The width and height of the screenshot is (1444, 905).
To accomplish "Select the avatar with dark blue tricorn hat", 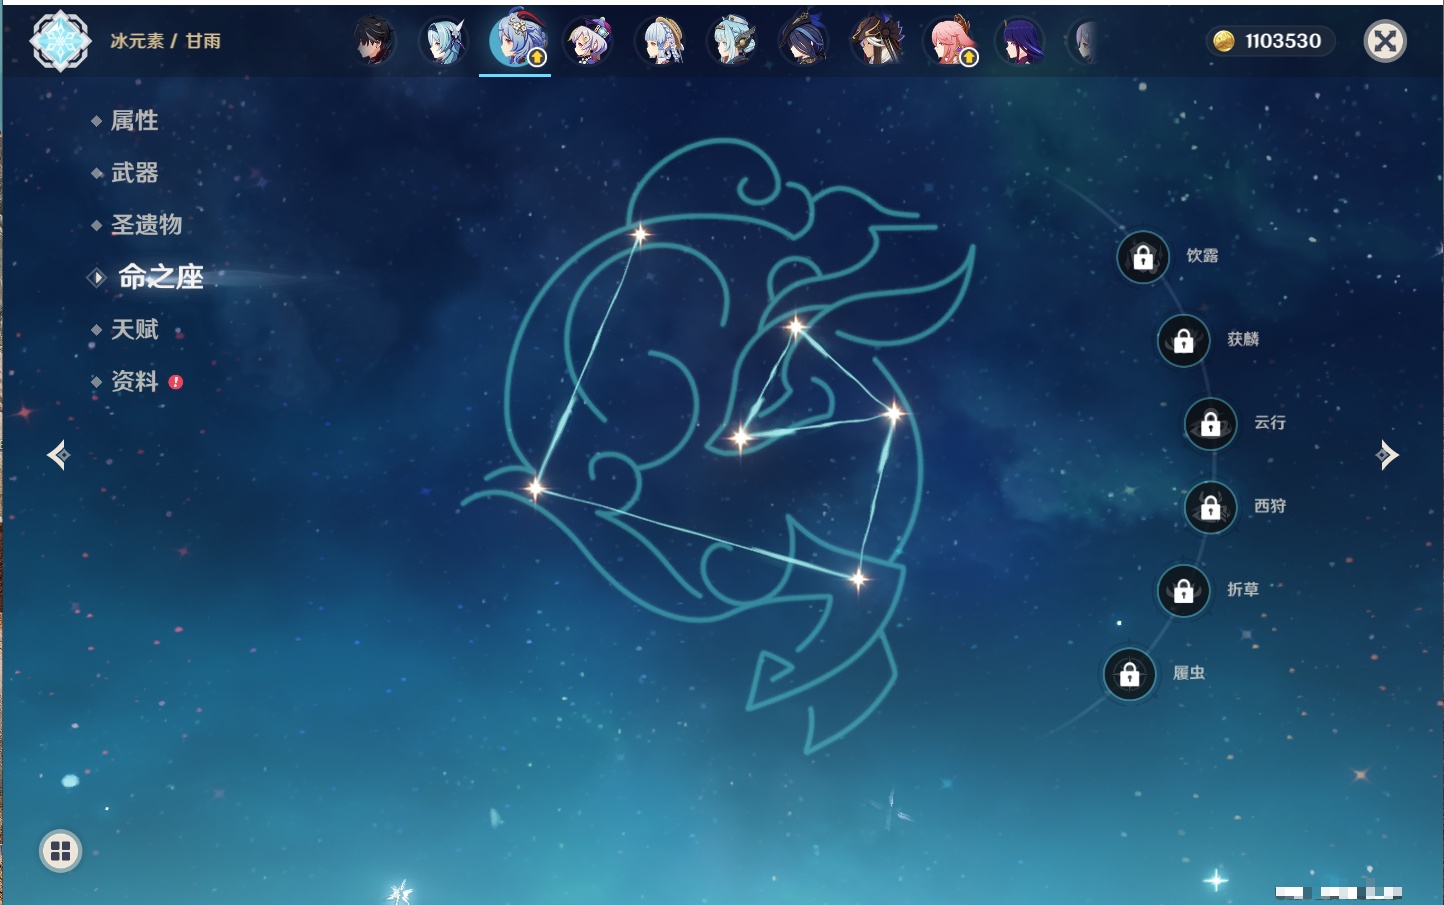I will click(804, 41).
